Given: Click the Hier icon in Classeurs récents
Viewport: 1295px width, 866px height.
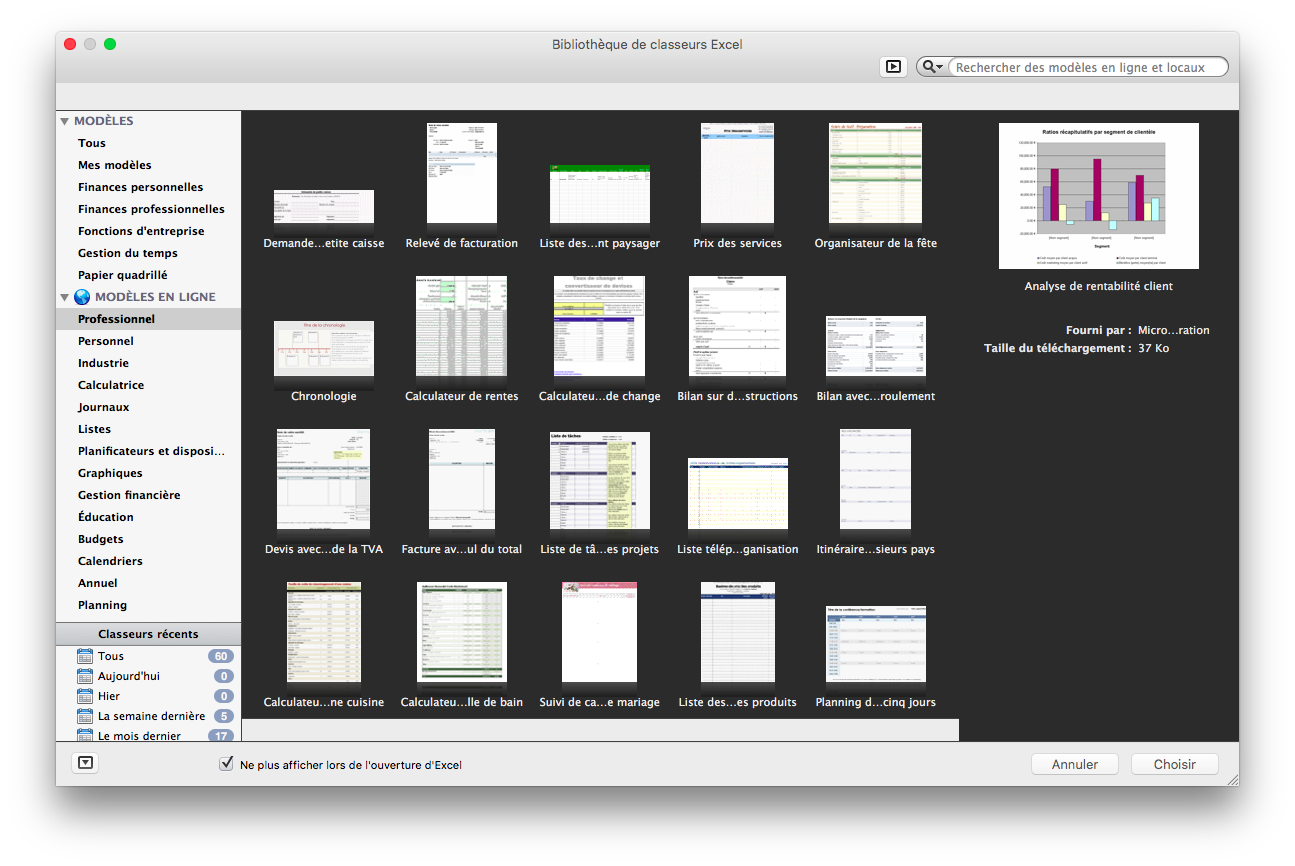Looking at the screenshot, I should tap(85, 696).
